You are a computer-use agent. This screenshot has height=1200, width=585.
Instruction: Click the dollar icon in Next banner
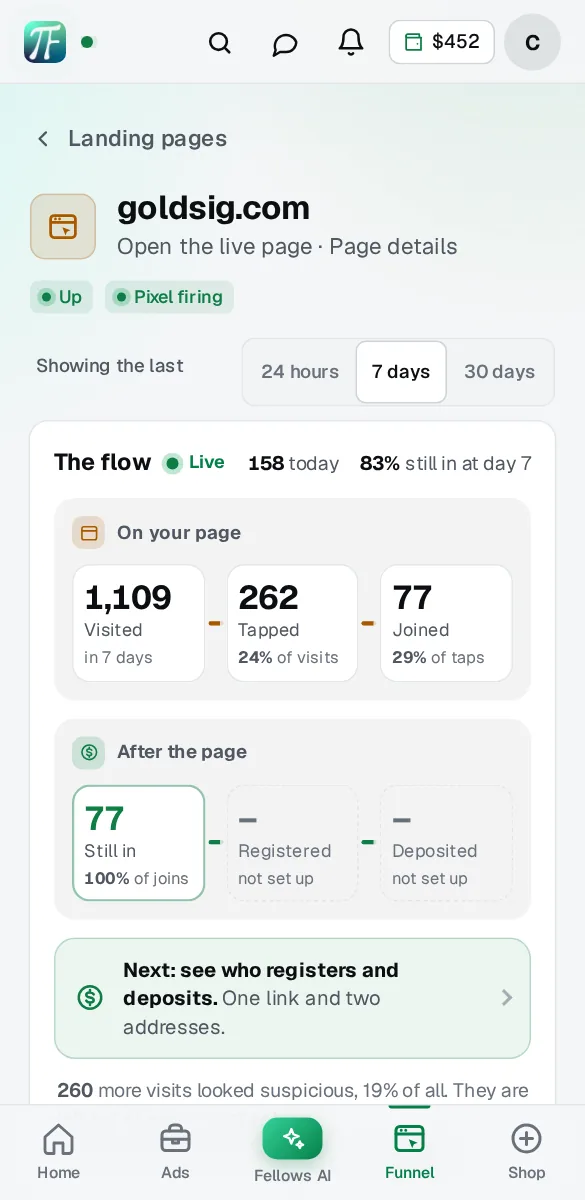click(90, 997)
